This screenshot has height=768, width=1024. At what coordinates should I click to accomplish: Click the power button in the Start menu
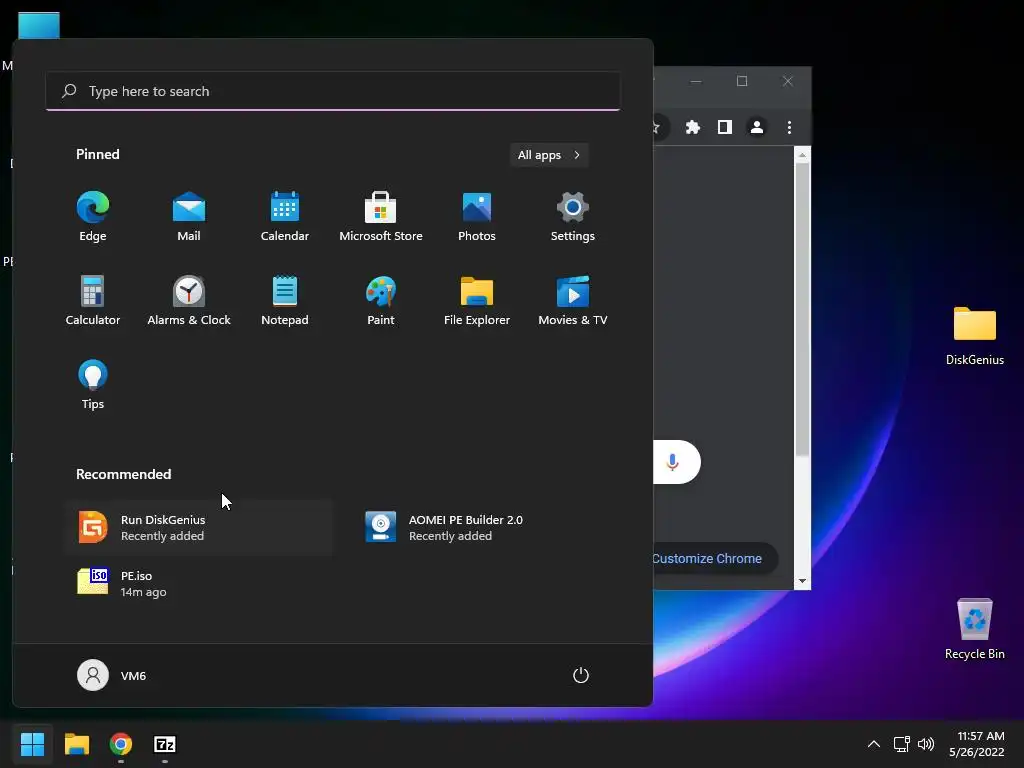[581, 675]
